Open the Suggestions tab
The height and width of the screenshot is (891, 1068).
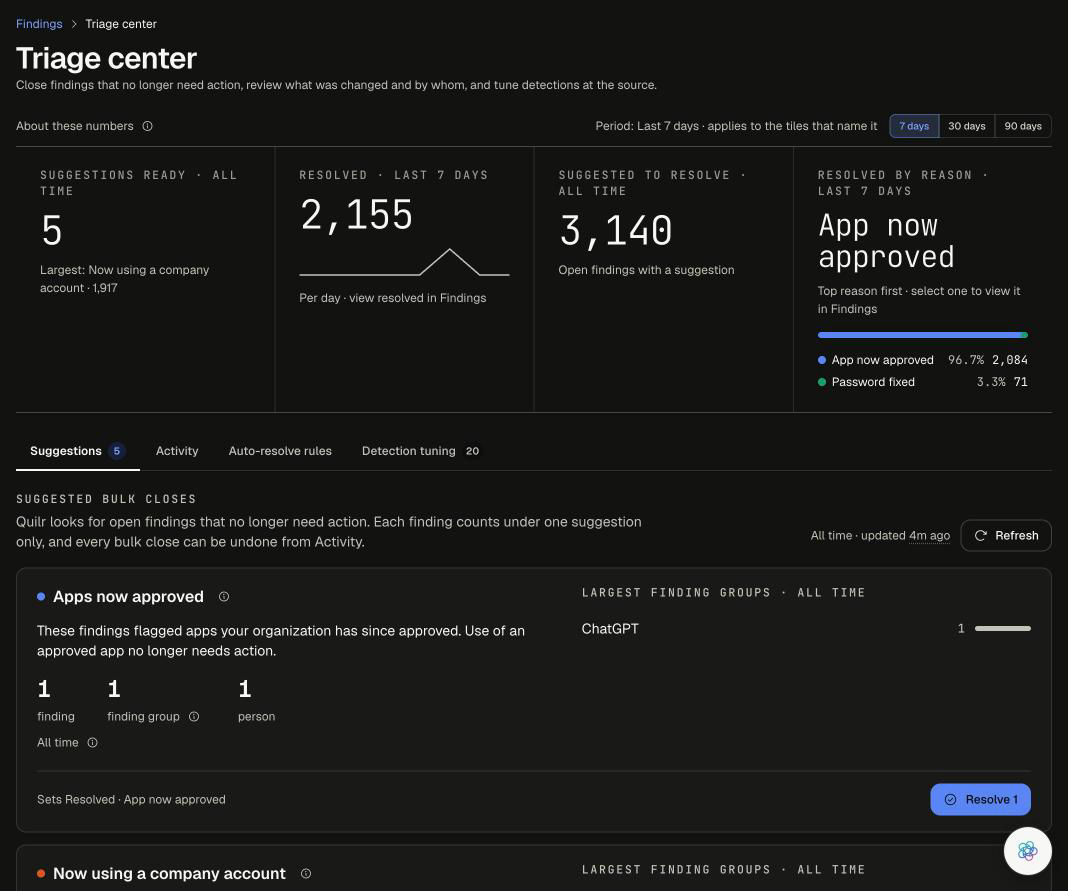[78, 451]
